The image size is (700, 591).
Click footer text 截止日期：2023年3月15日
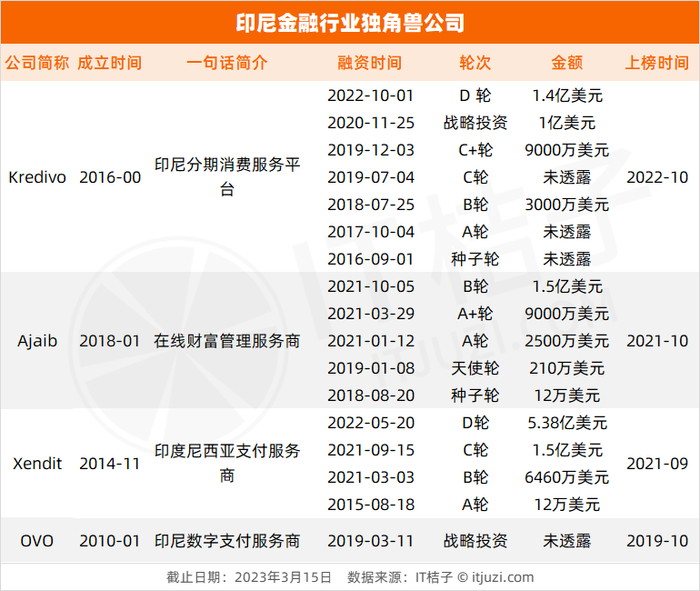point(249,577)
